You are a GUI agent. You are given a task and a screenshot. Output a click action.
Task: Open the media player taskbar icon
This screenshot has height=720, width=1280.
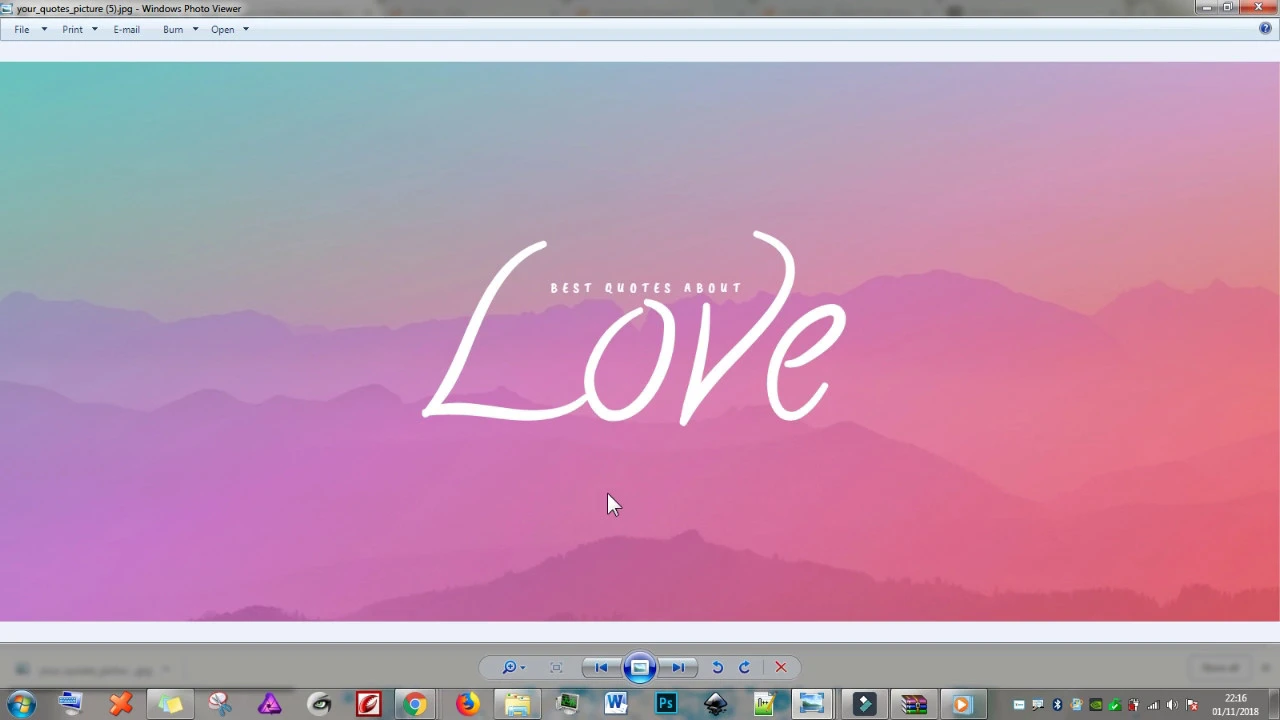coord(962,705)
